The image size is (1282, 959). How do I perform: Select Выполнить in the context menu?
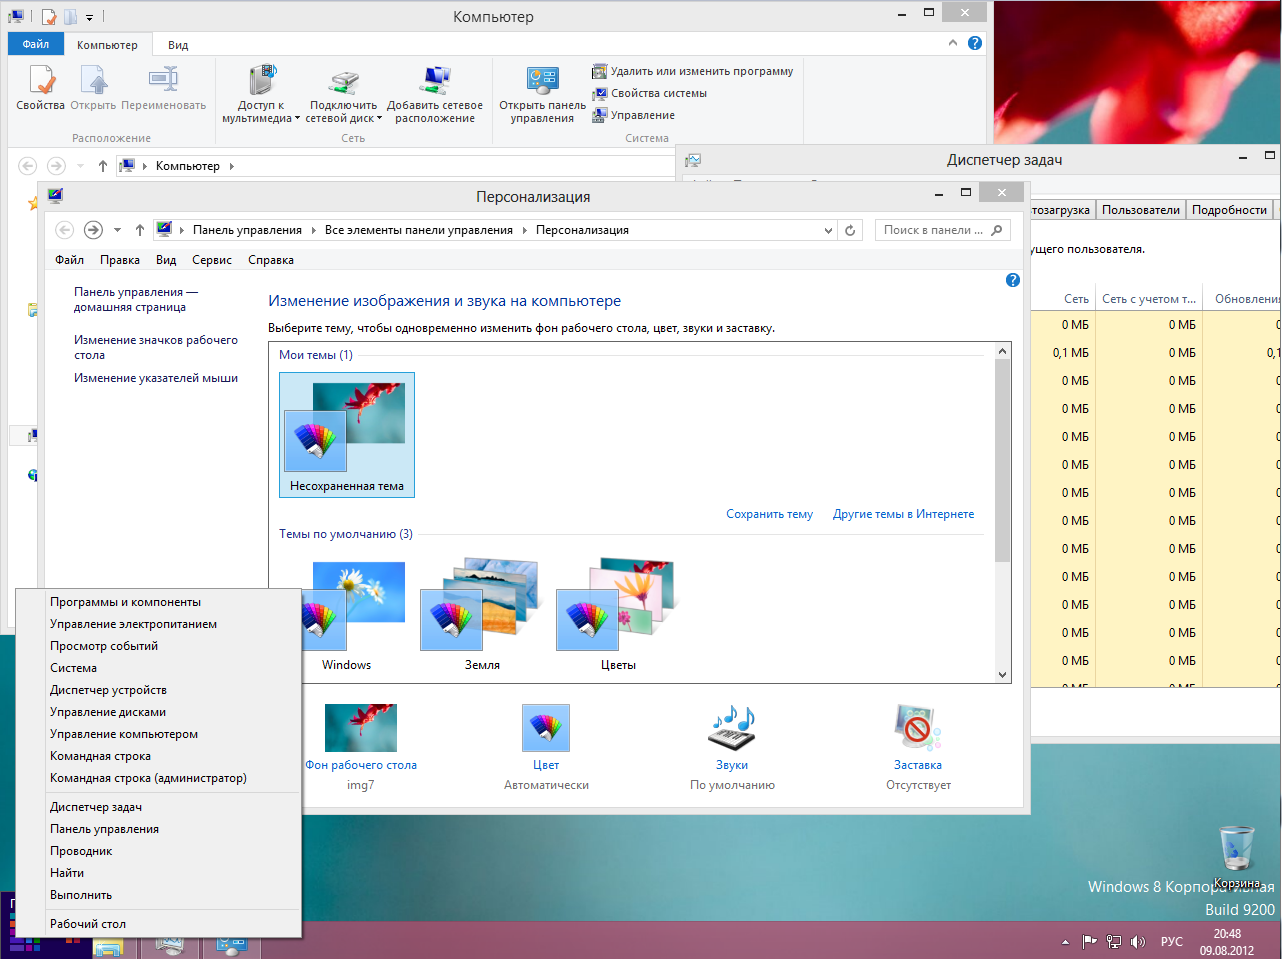point(159,895)
